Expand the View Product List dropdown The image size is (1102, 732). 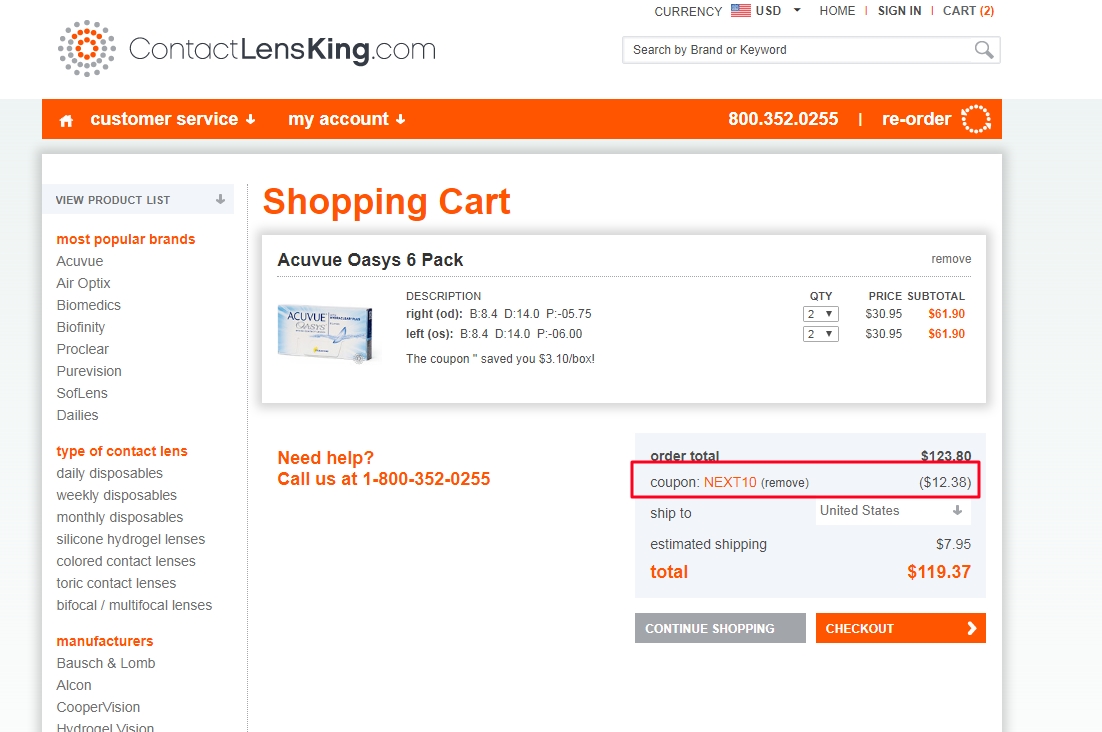[138, 200]
